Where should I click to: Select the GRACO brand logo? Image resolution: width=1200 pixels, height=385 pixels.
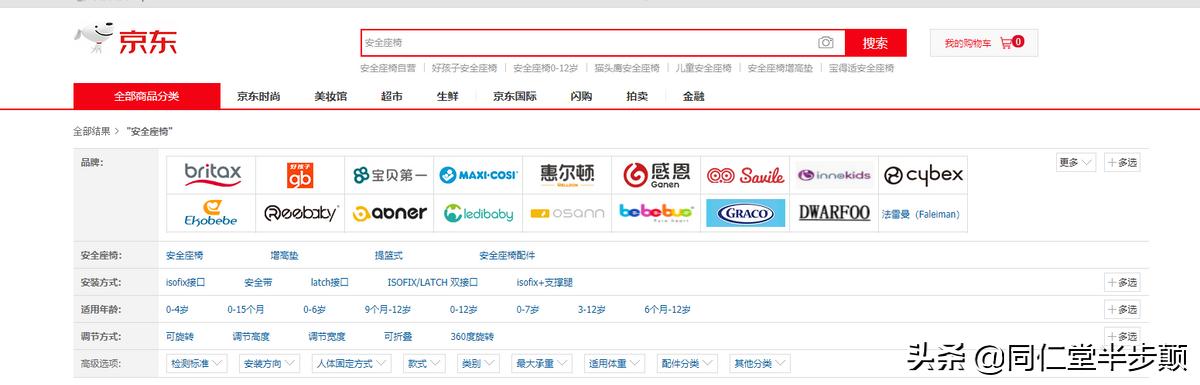[745, 213]
